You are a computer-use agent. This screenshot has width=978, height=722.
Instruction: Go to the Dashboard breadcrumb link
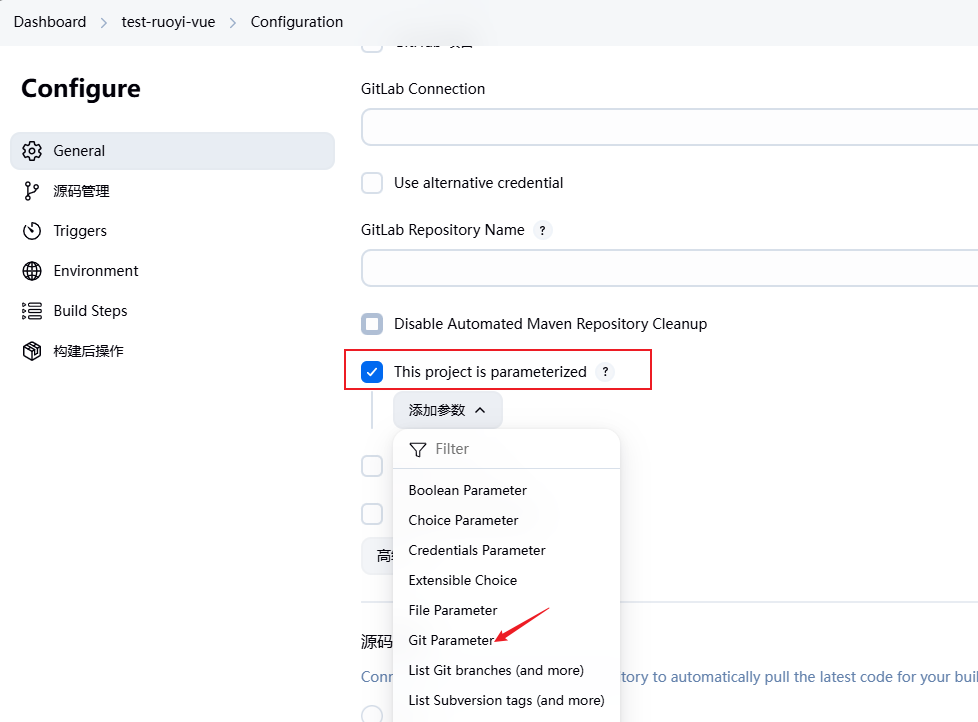50,22
